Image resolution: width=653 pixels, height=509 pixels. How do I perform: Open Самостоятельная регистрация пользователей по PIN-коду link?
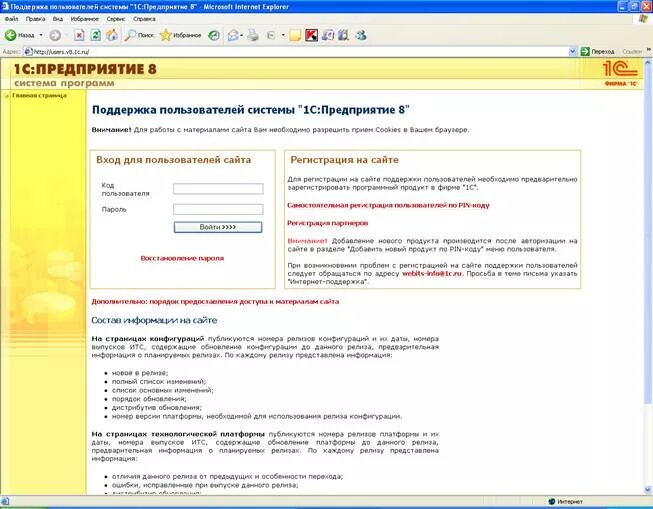click(x=388, y=205)
